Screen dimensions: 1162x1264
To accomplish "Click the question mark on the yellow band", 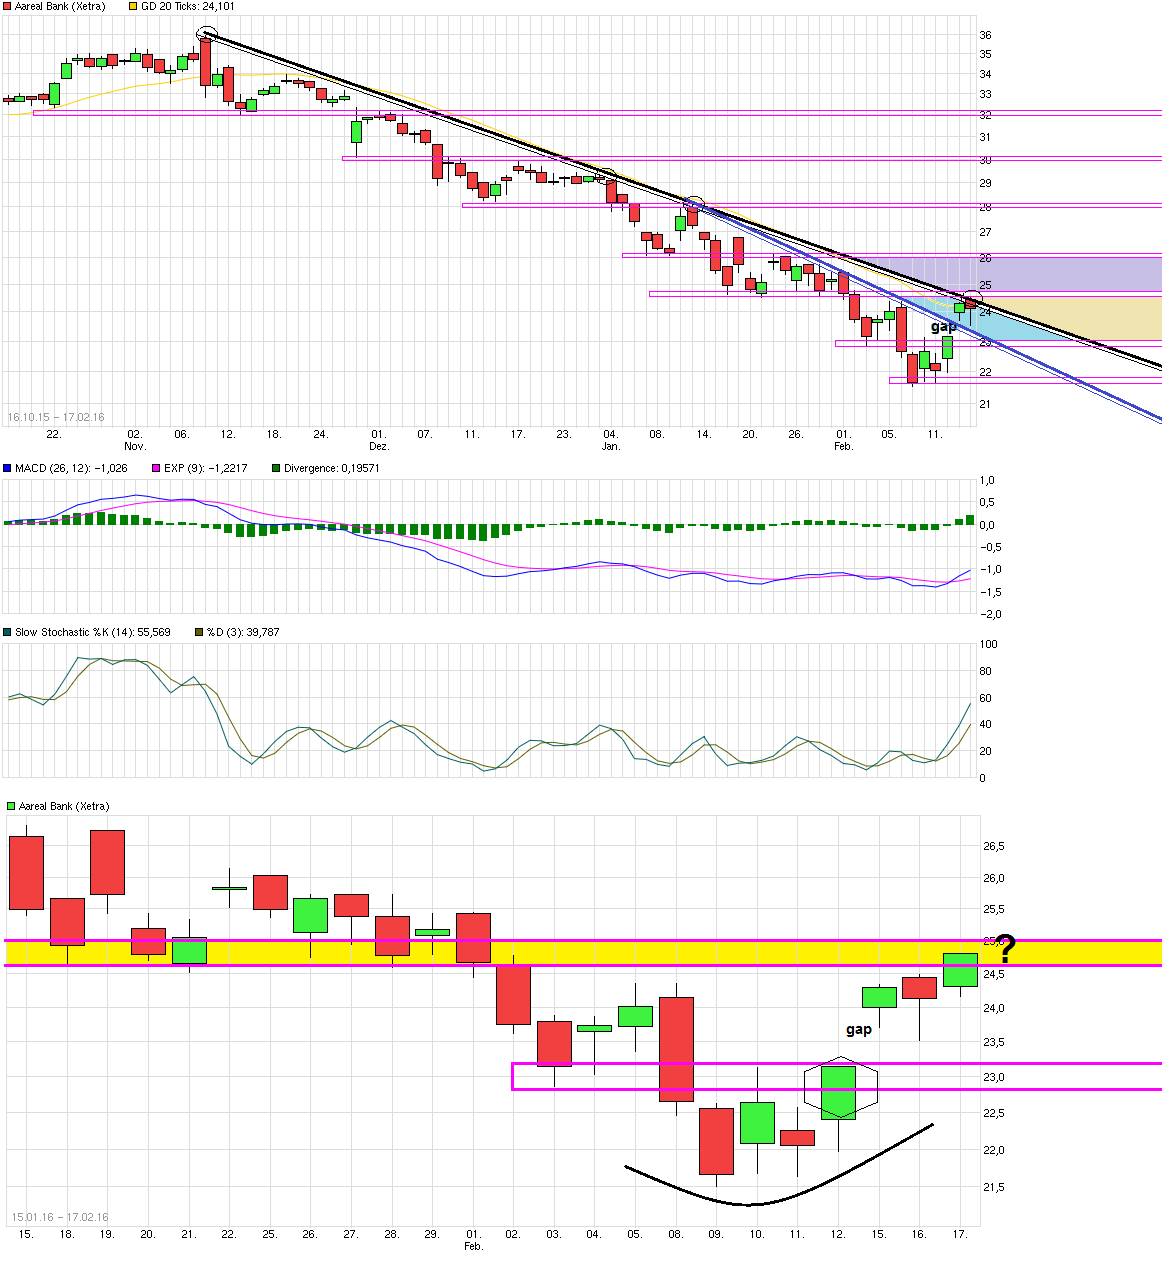I will click(x=1006, y=946).
